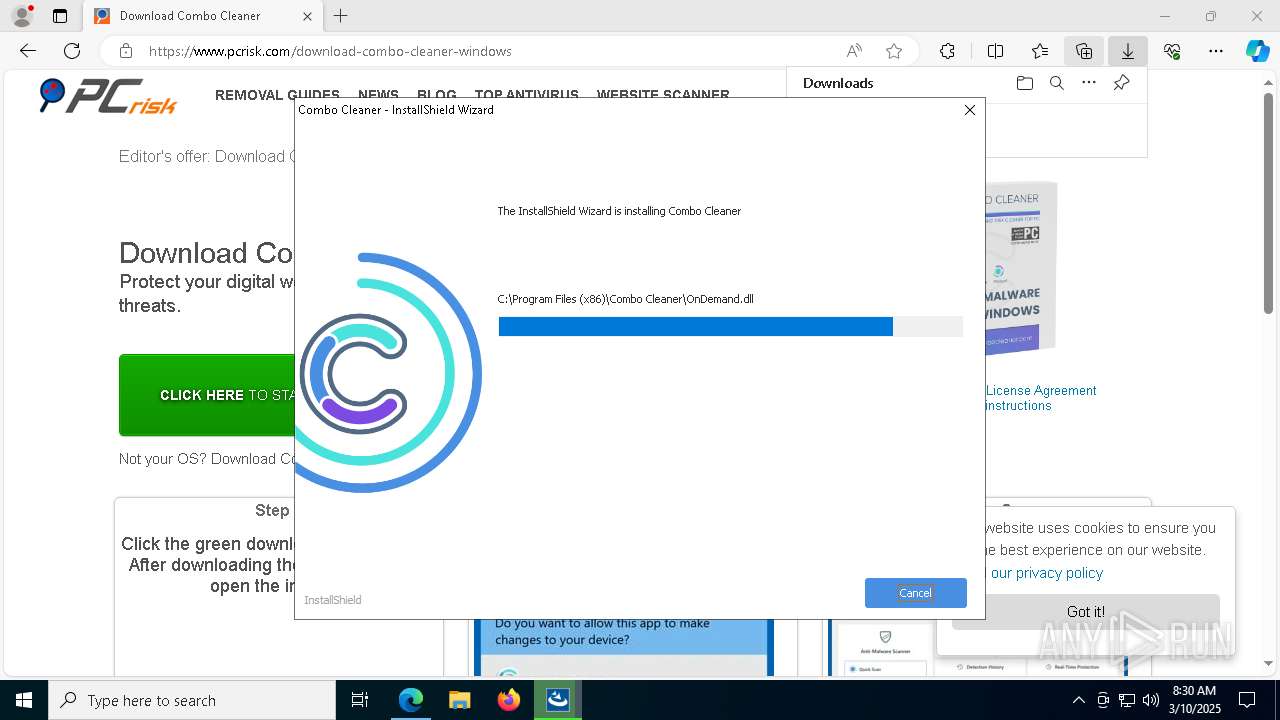This screenshot has width=1280, height=720.
Task: Click the address bar URL
Action: pyautogui.click(x=330, y=51)
